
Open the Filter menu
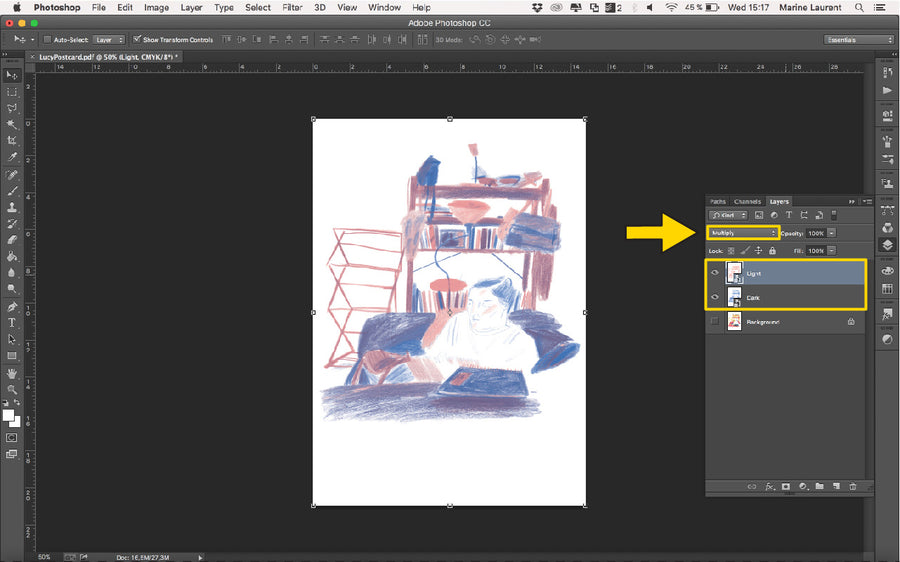click(x=292, y=7)
